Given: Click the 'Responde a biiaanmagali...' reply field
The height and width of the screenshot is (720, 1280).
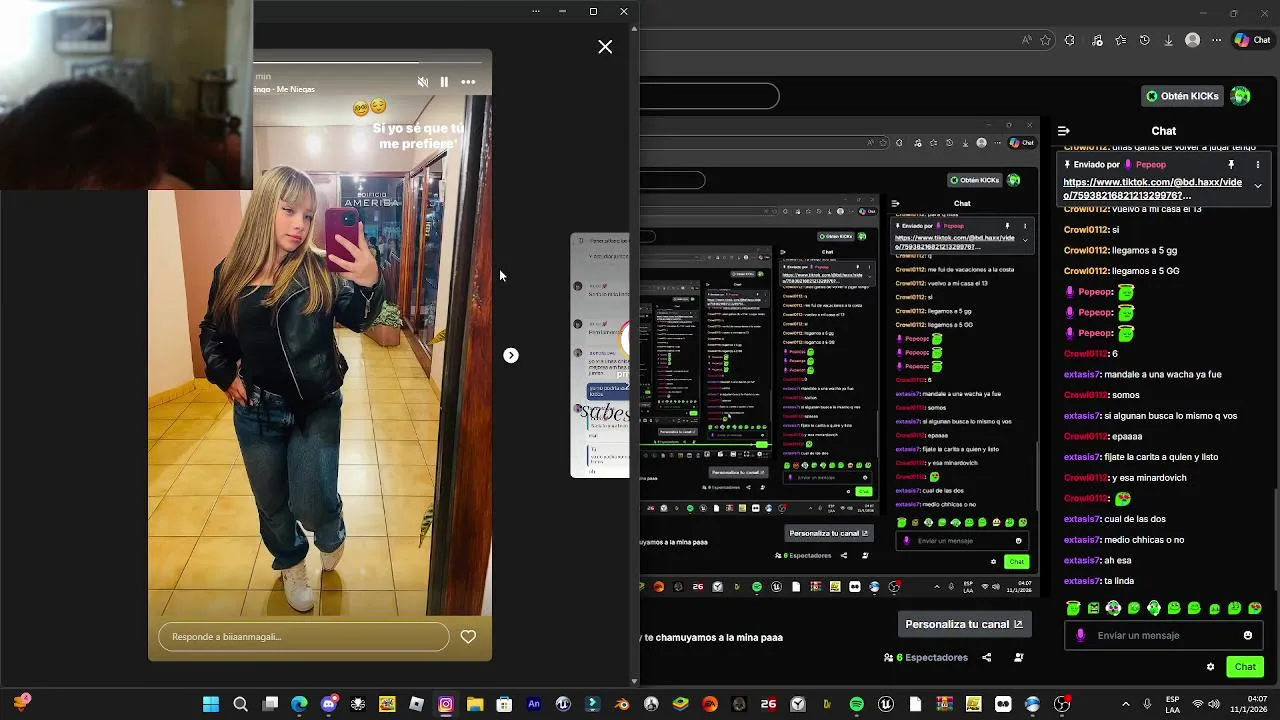Looking at the screenshot, I should pos(304,637).
